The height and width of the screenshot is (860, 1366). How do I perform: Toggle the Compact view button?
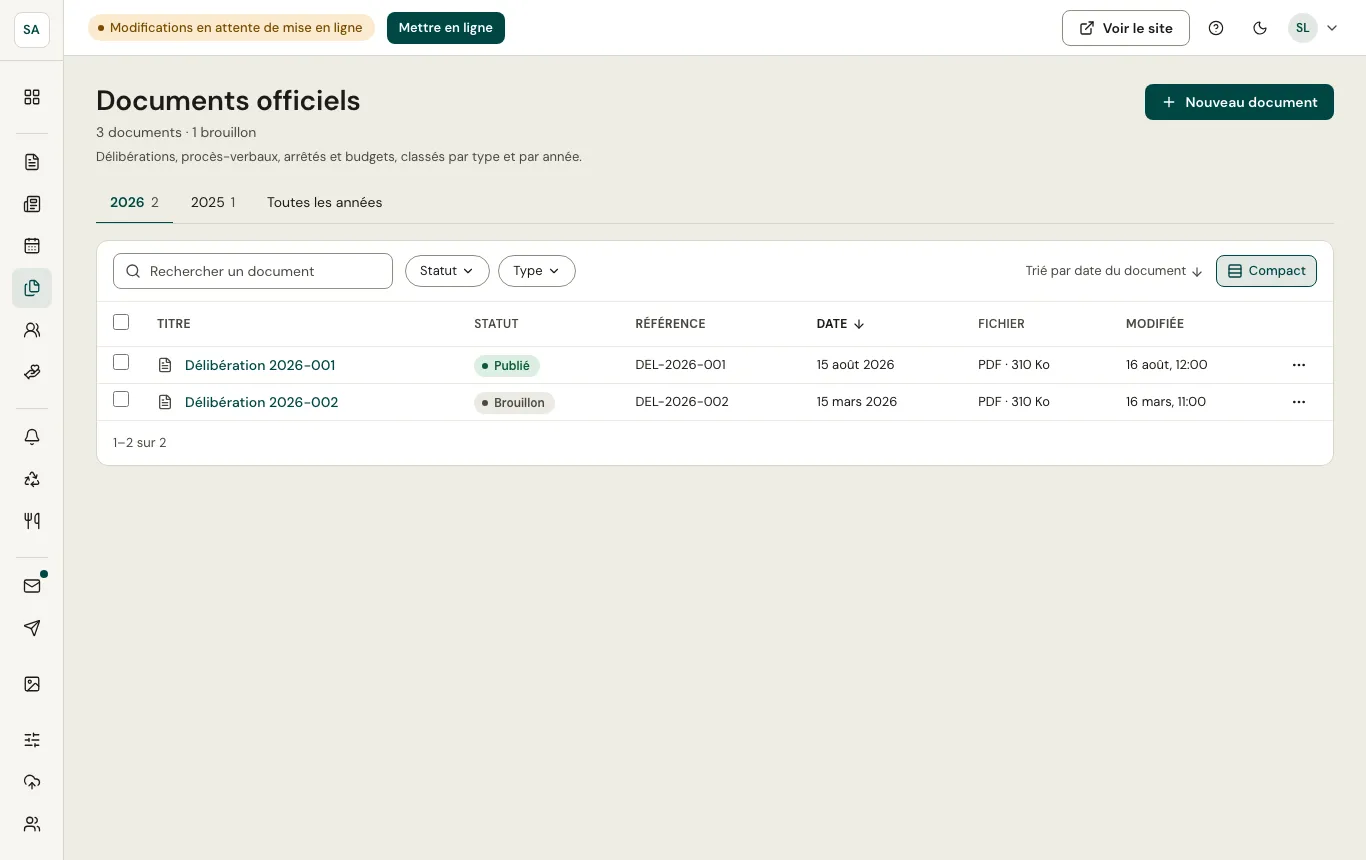1266,271
